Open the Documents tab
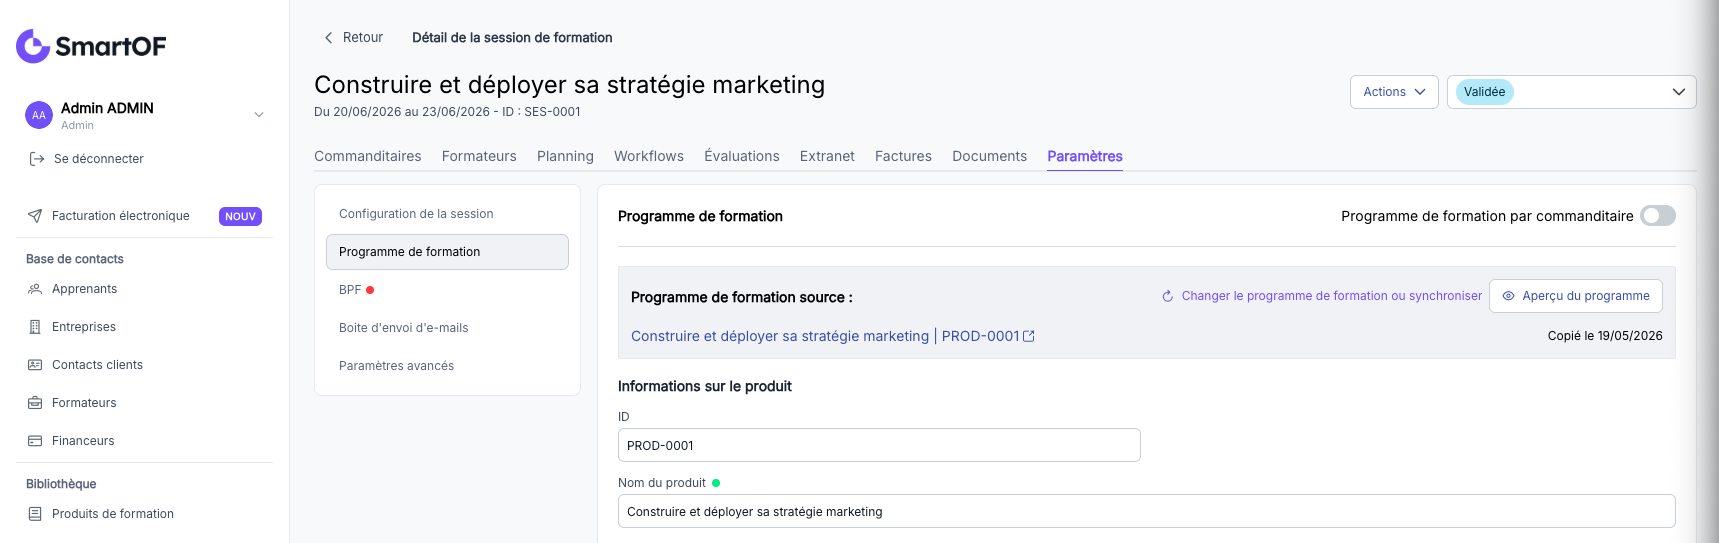The height and width of the screenshot is (543, 1719). (x=989, y=156)
